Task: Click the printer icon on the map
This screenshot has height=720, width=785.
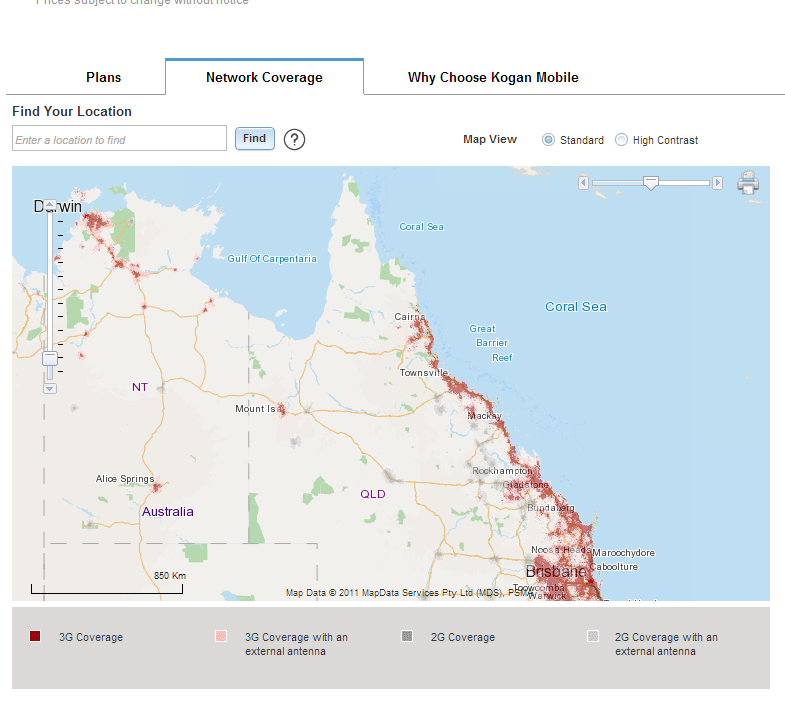Action: 748,183
